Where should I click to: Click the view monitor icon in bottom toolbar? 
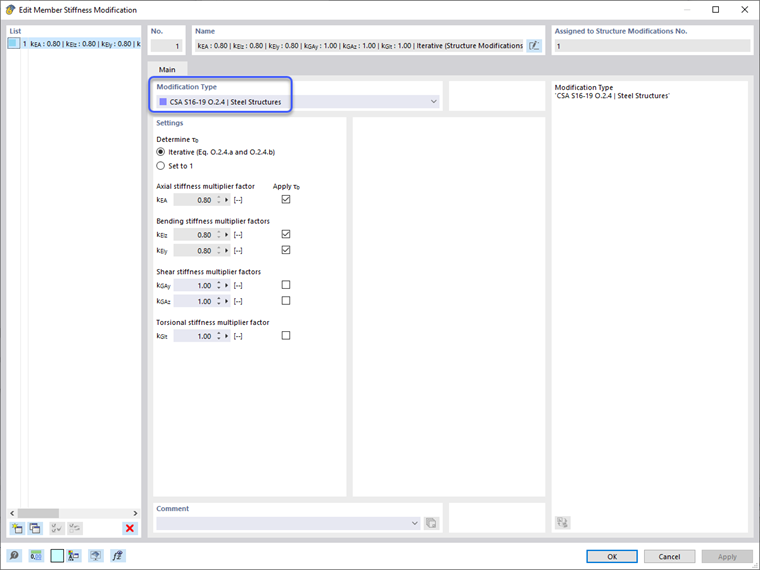click(96, 555)
